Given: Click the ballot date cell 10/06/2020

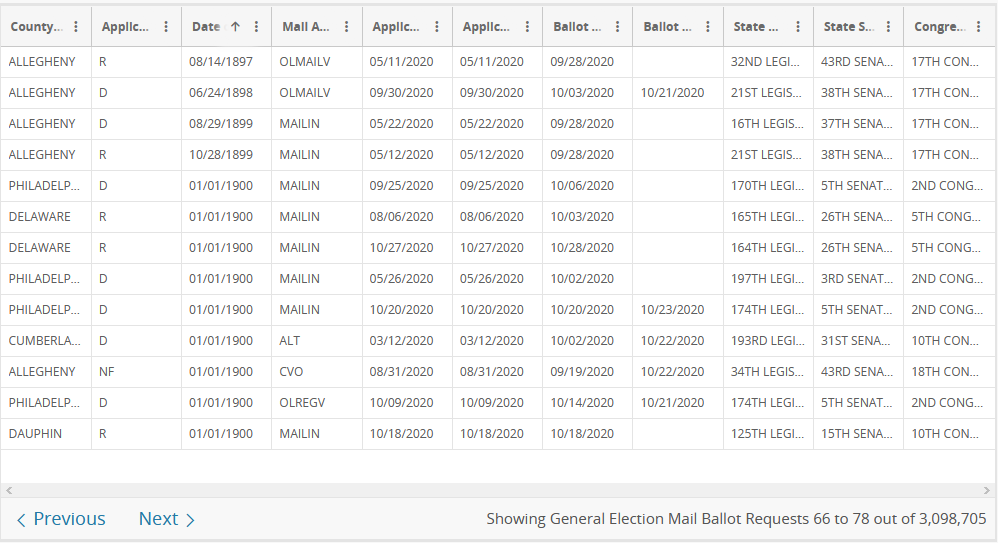Looking at the screenshot, I should [587, 186].
